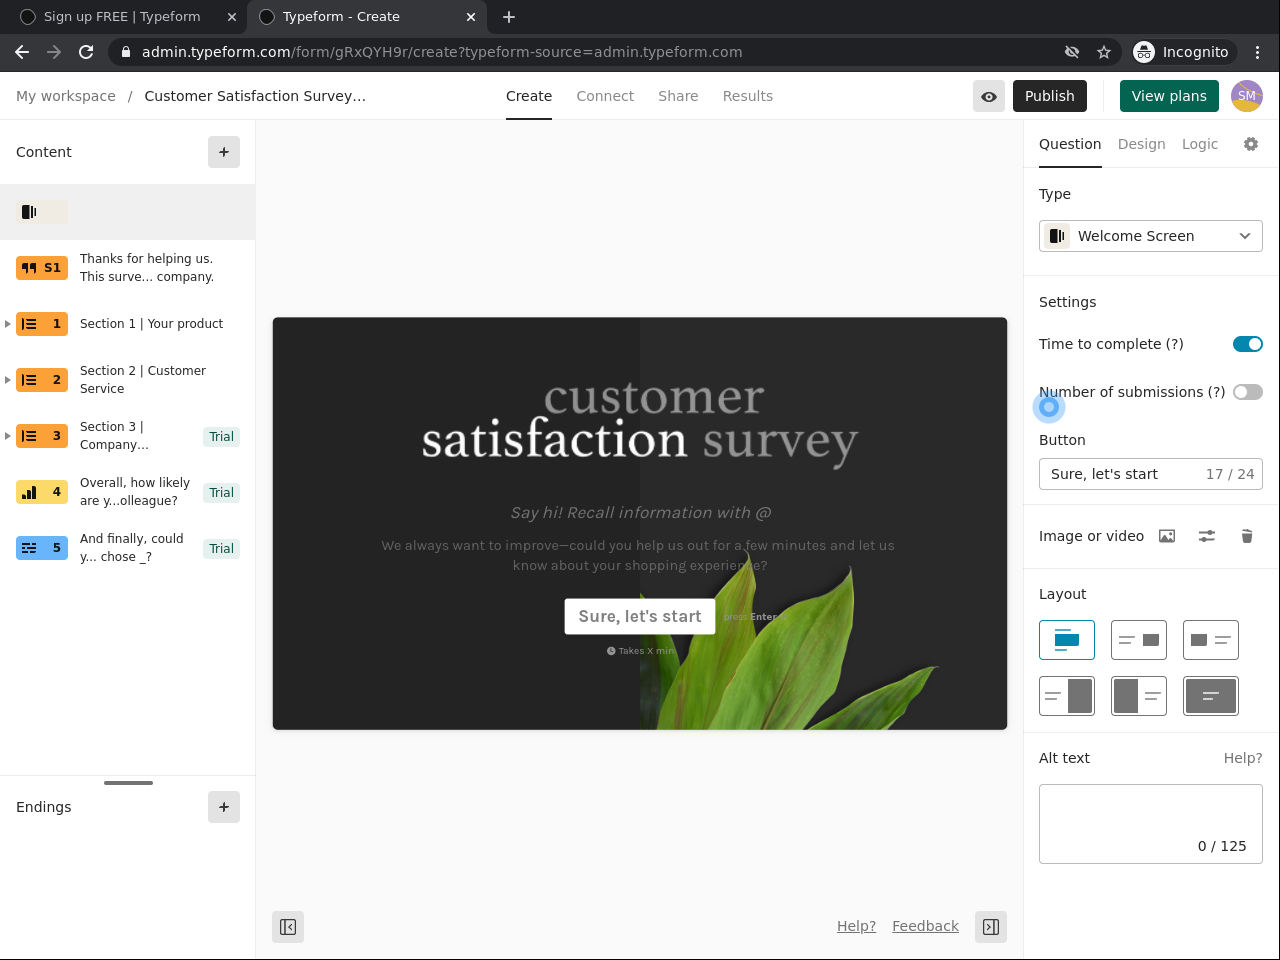Open the Type dropdown Welcome Screen

coord(1151,236)
